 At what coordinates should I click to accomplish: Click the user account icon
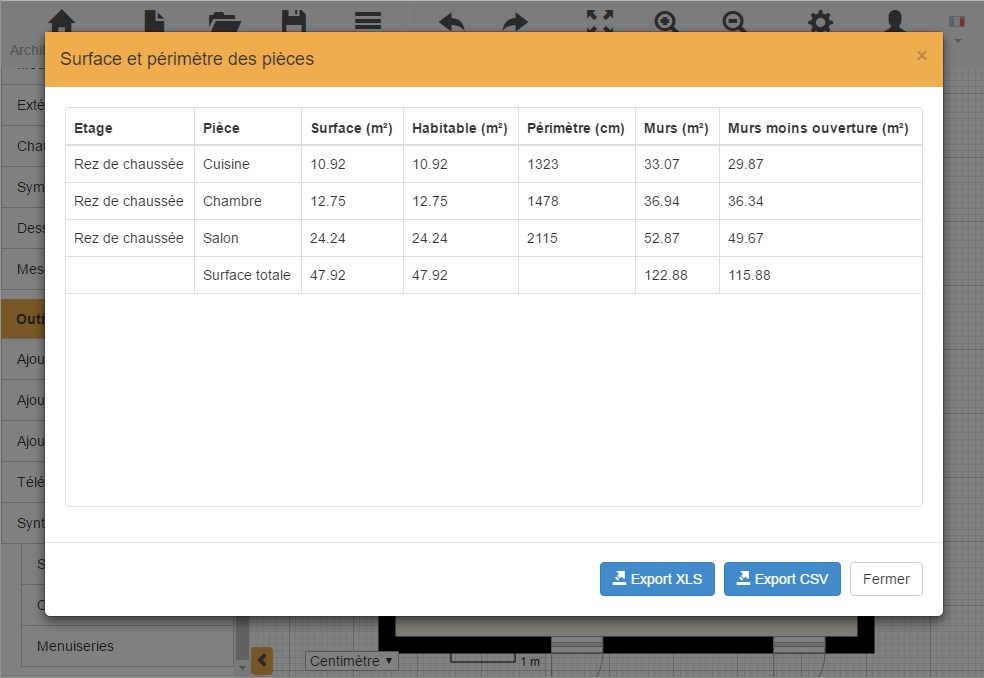895,20
